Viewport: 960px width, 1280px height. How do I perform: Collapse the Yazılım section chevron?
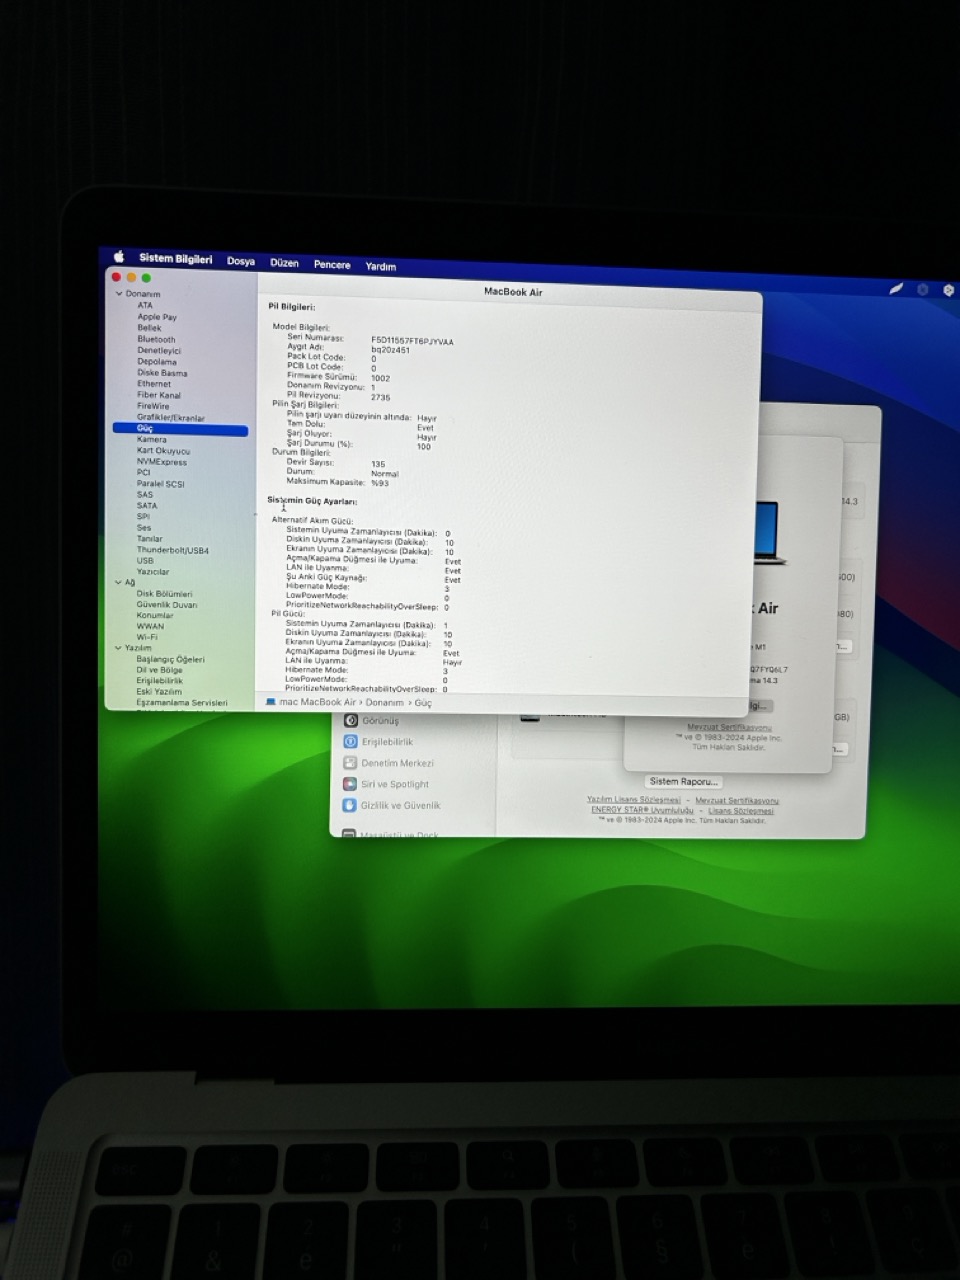tap(118, 648)
